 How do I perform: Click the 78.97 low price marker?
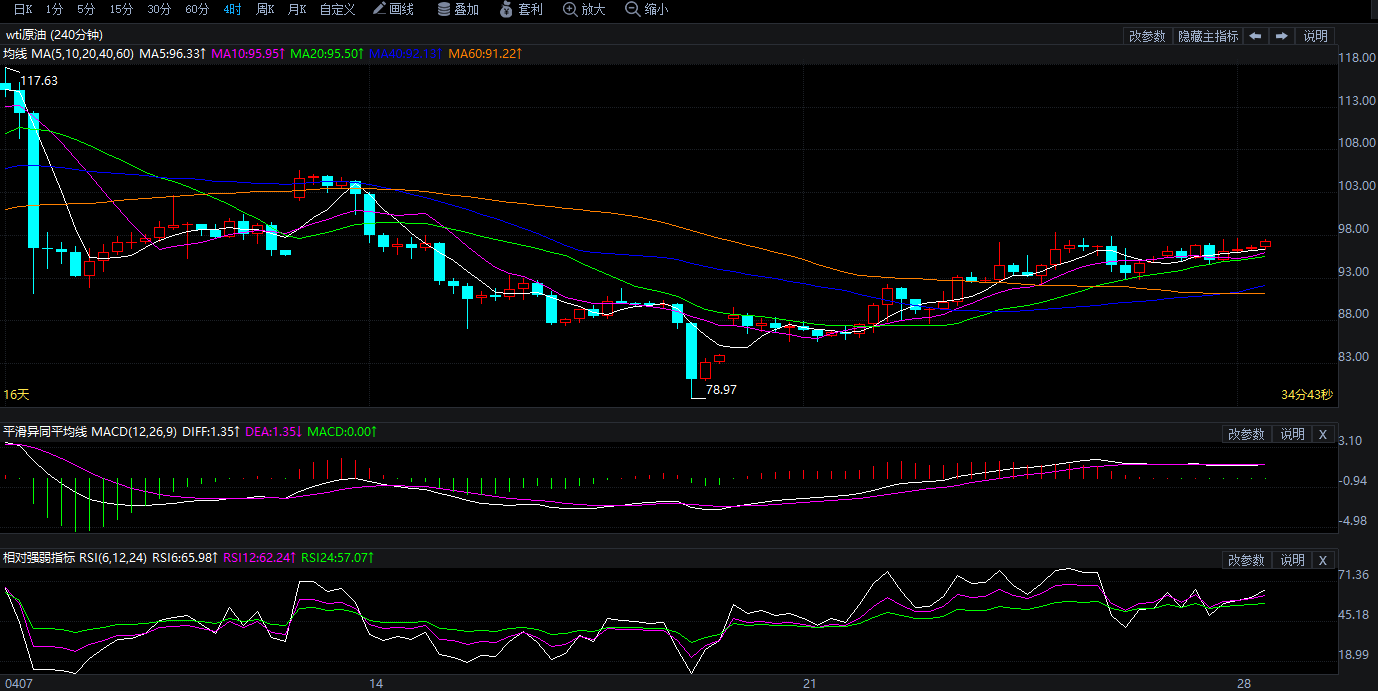pyautogui.click(x=721, y=390)
